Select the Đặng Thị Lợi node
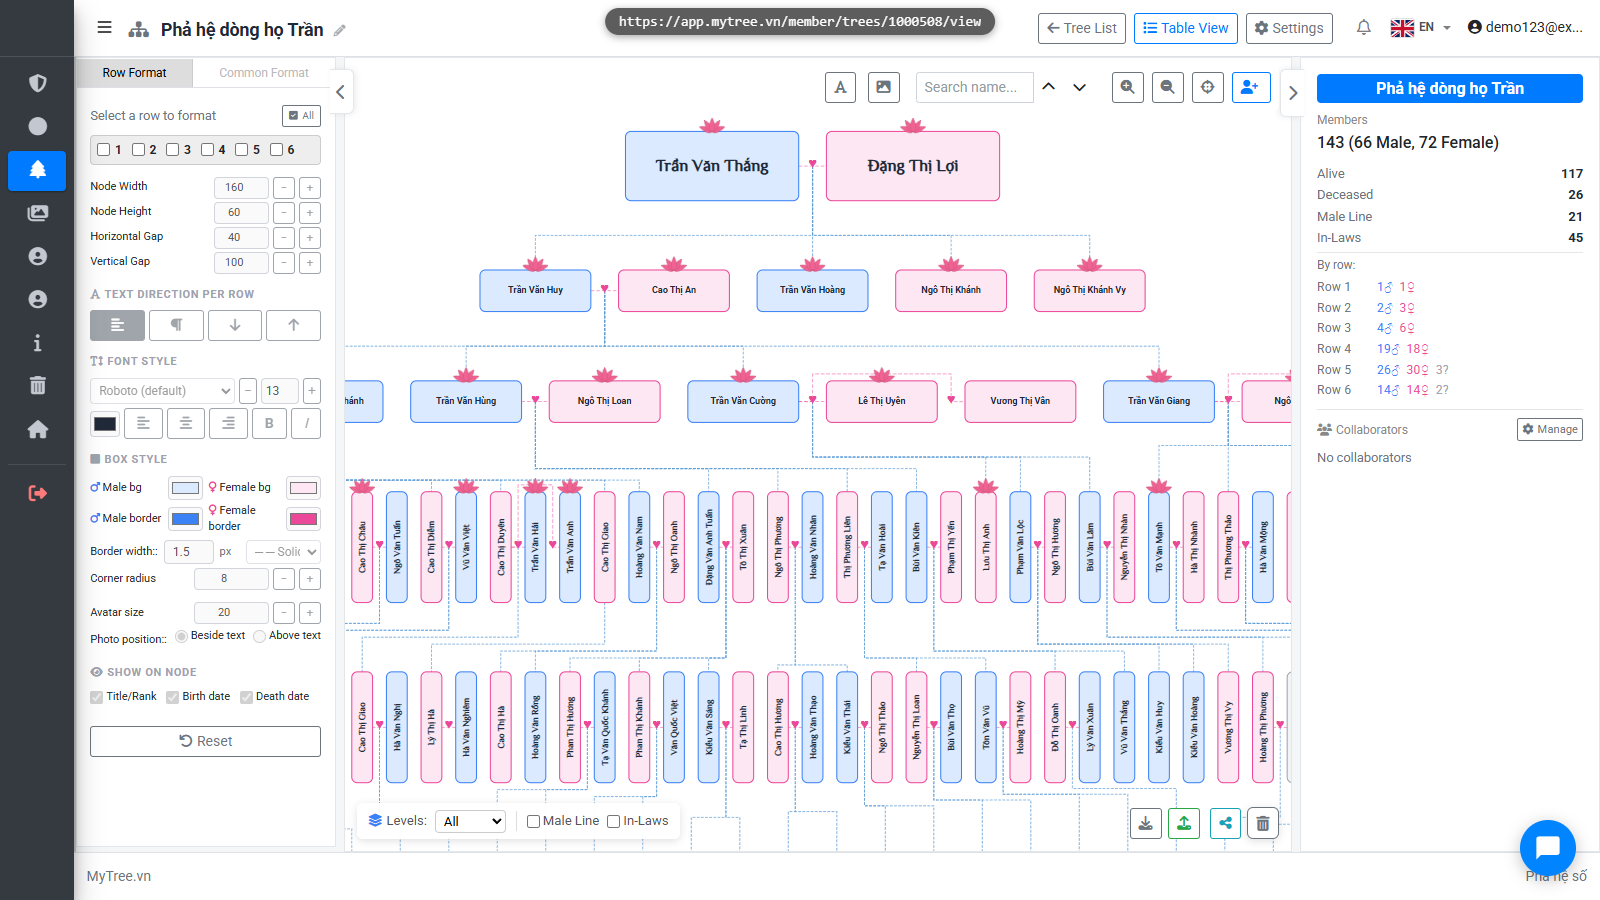1600x900 pixels. tap(913, 166)
